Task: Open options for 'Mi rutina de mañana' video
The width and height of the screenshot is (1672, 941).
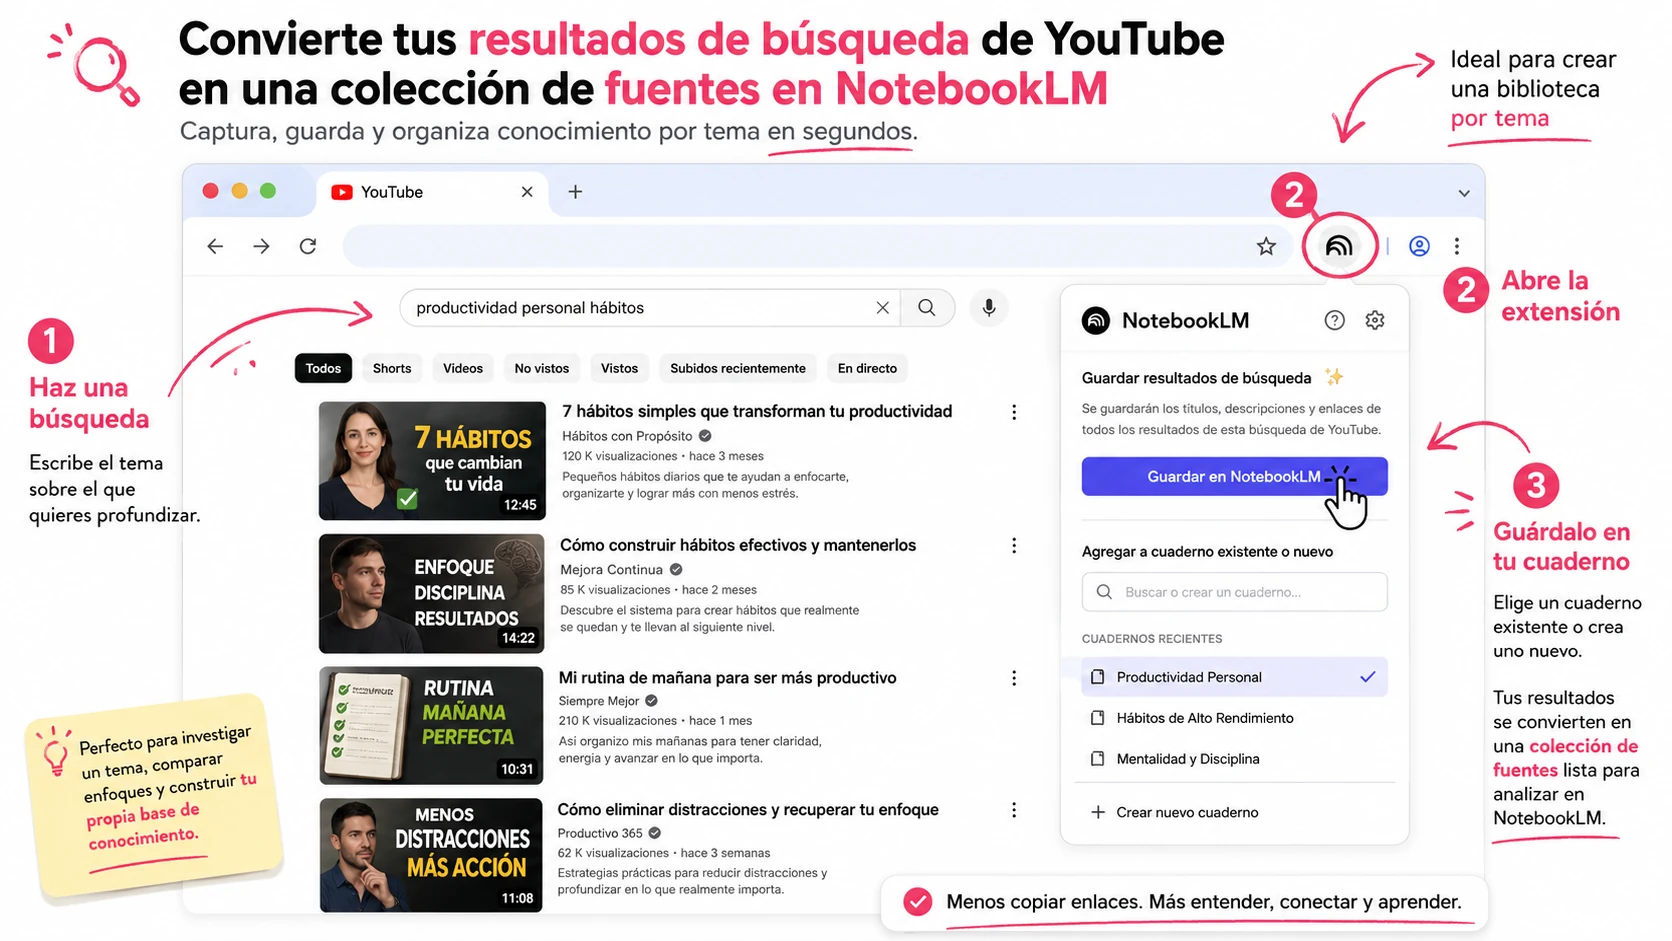Action: click(x=1014, y=678)
